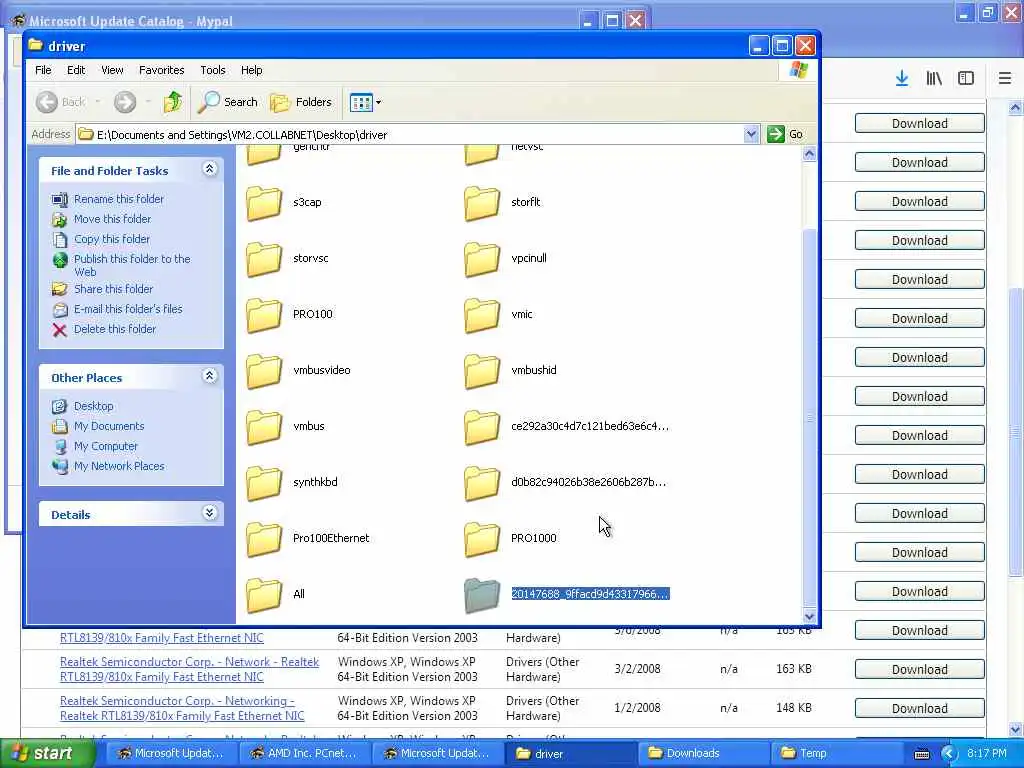The width and height of the screenshot is (1024, 768).
Task: Click Copy this folder
Action: (112, 240)
